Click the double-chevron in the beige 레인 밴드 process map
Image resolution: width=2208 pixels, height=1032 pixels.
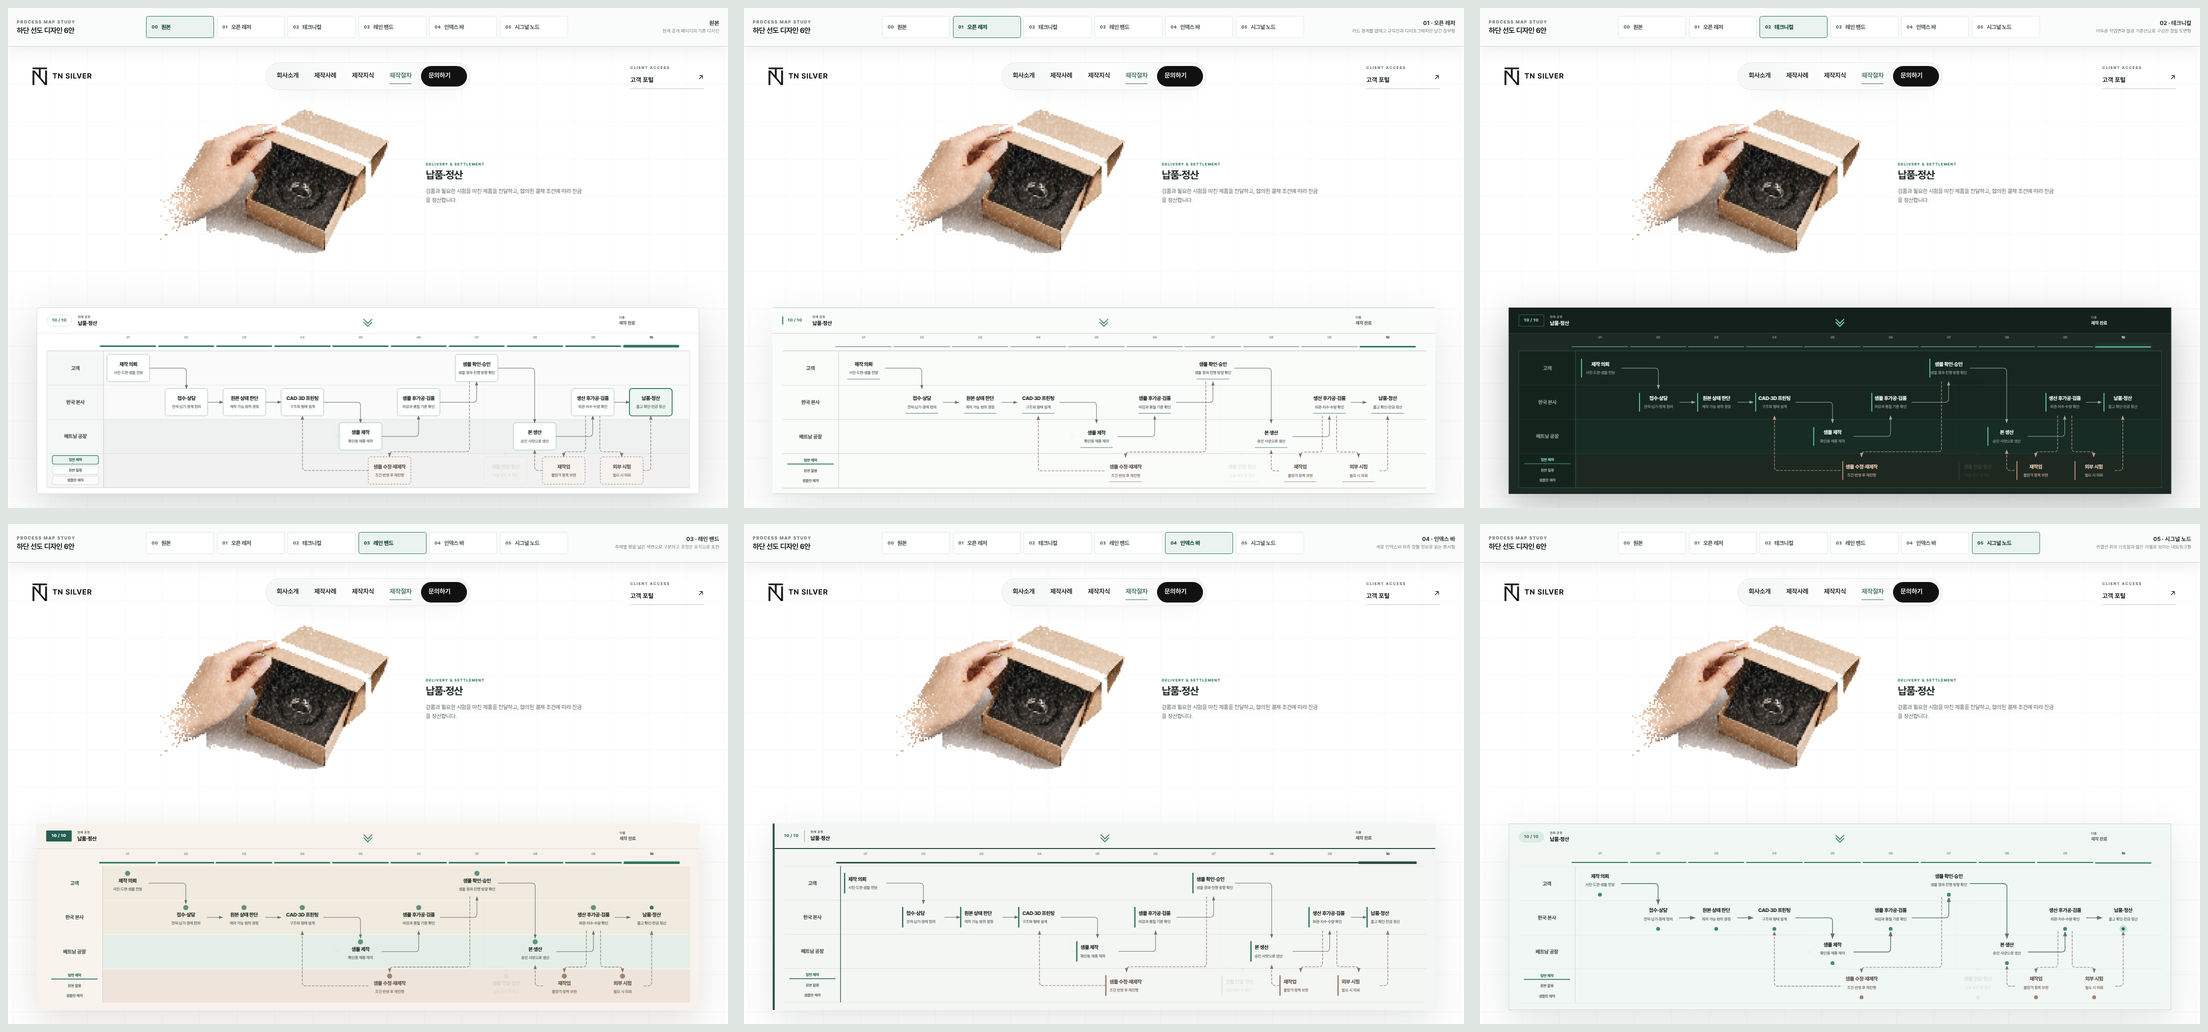[x=368, y=838]
